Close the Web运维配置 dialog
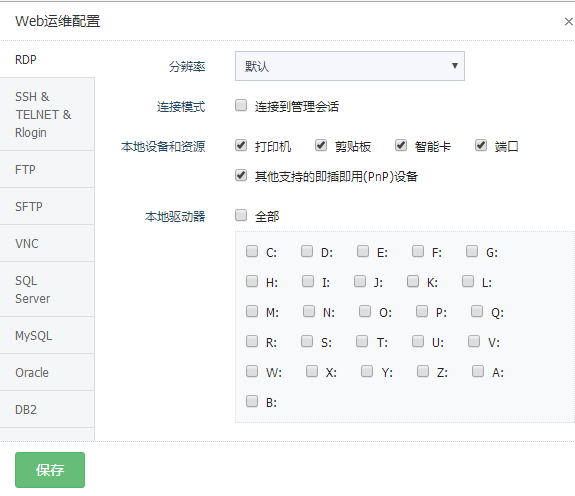This screenshot has width=575, height=496. 568,22
